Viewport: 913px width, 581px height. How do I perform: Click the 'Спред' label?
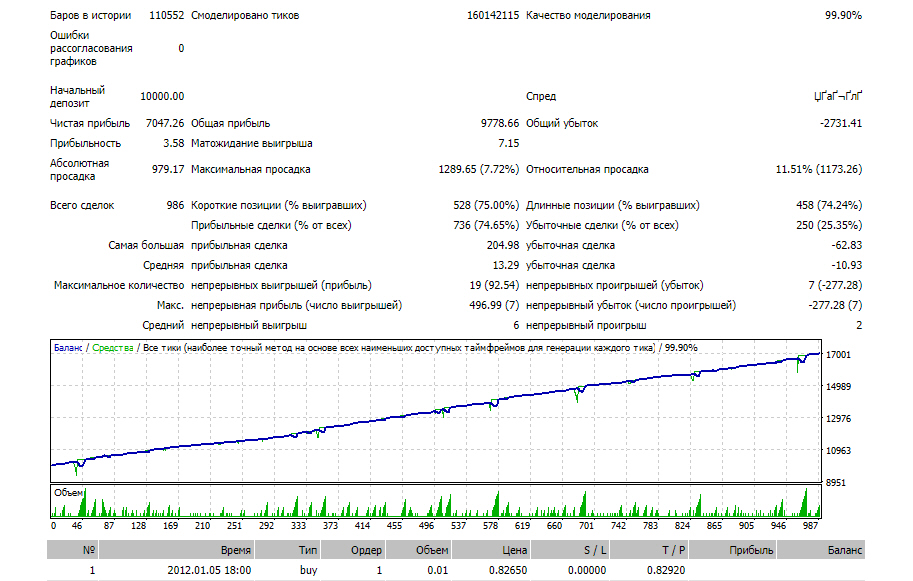pyautogui.click(x=541, y=96)
